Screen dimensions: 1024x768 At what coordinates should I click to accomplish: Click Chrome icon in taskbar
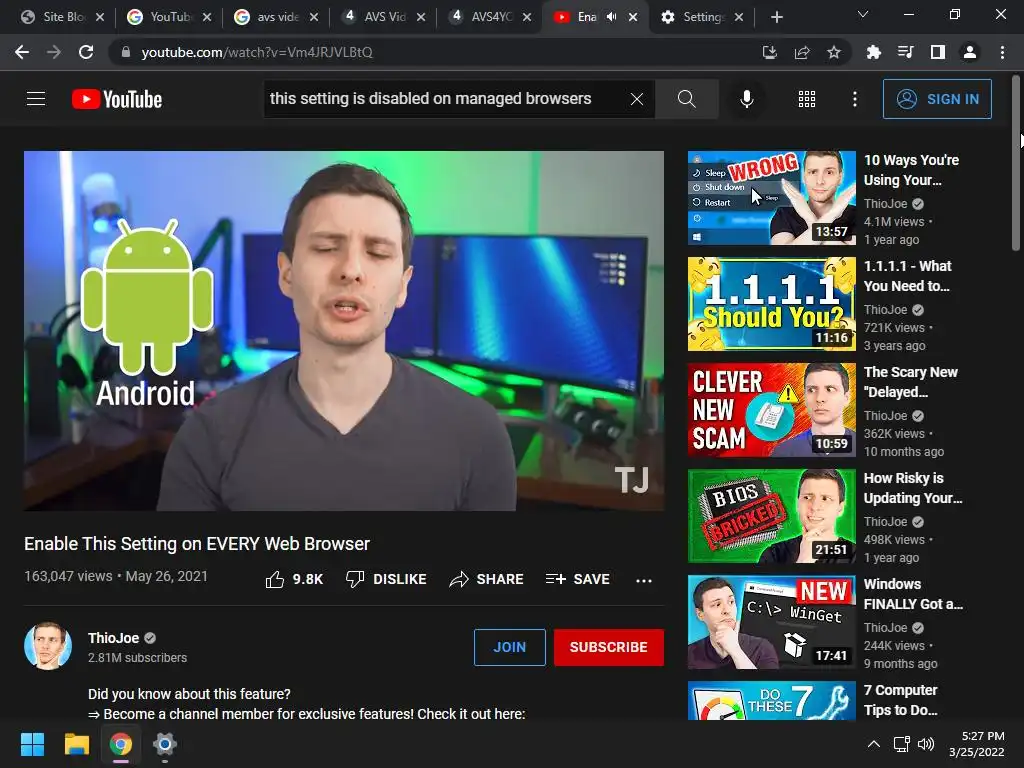tap(121, 744)
